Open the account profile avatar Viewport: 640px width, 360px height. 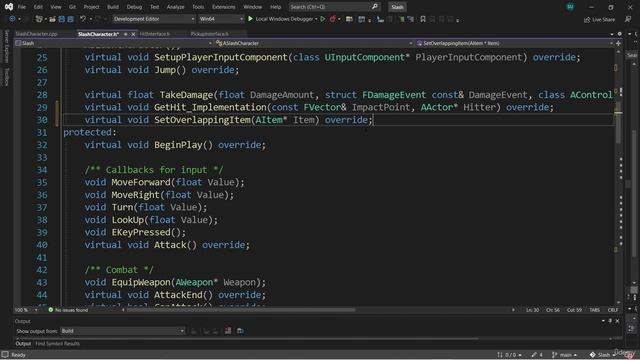tap(570, 7)
